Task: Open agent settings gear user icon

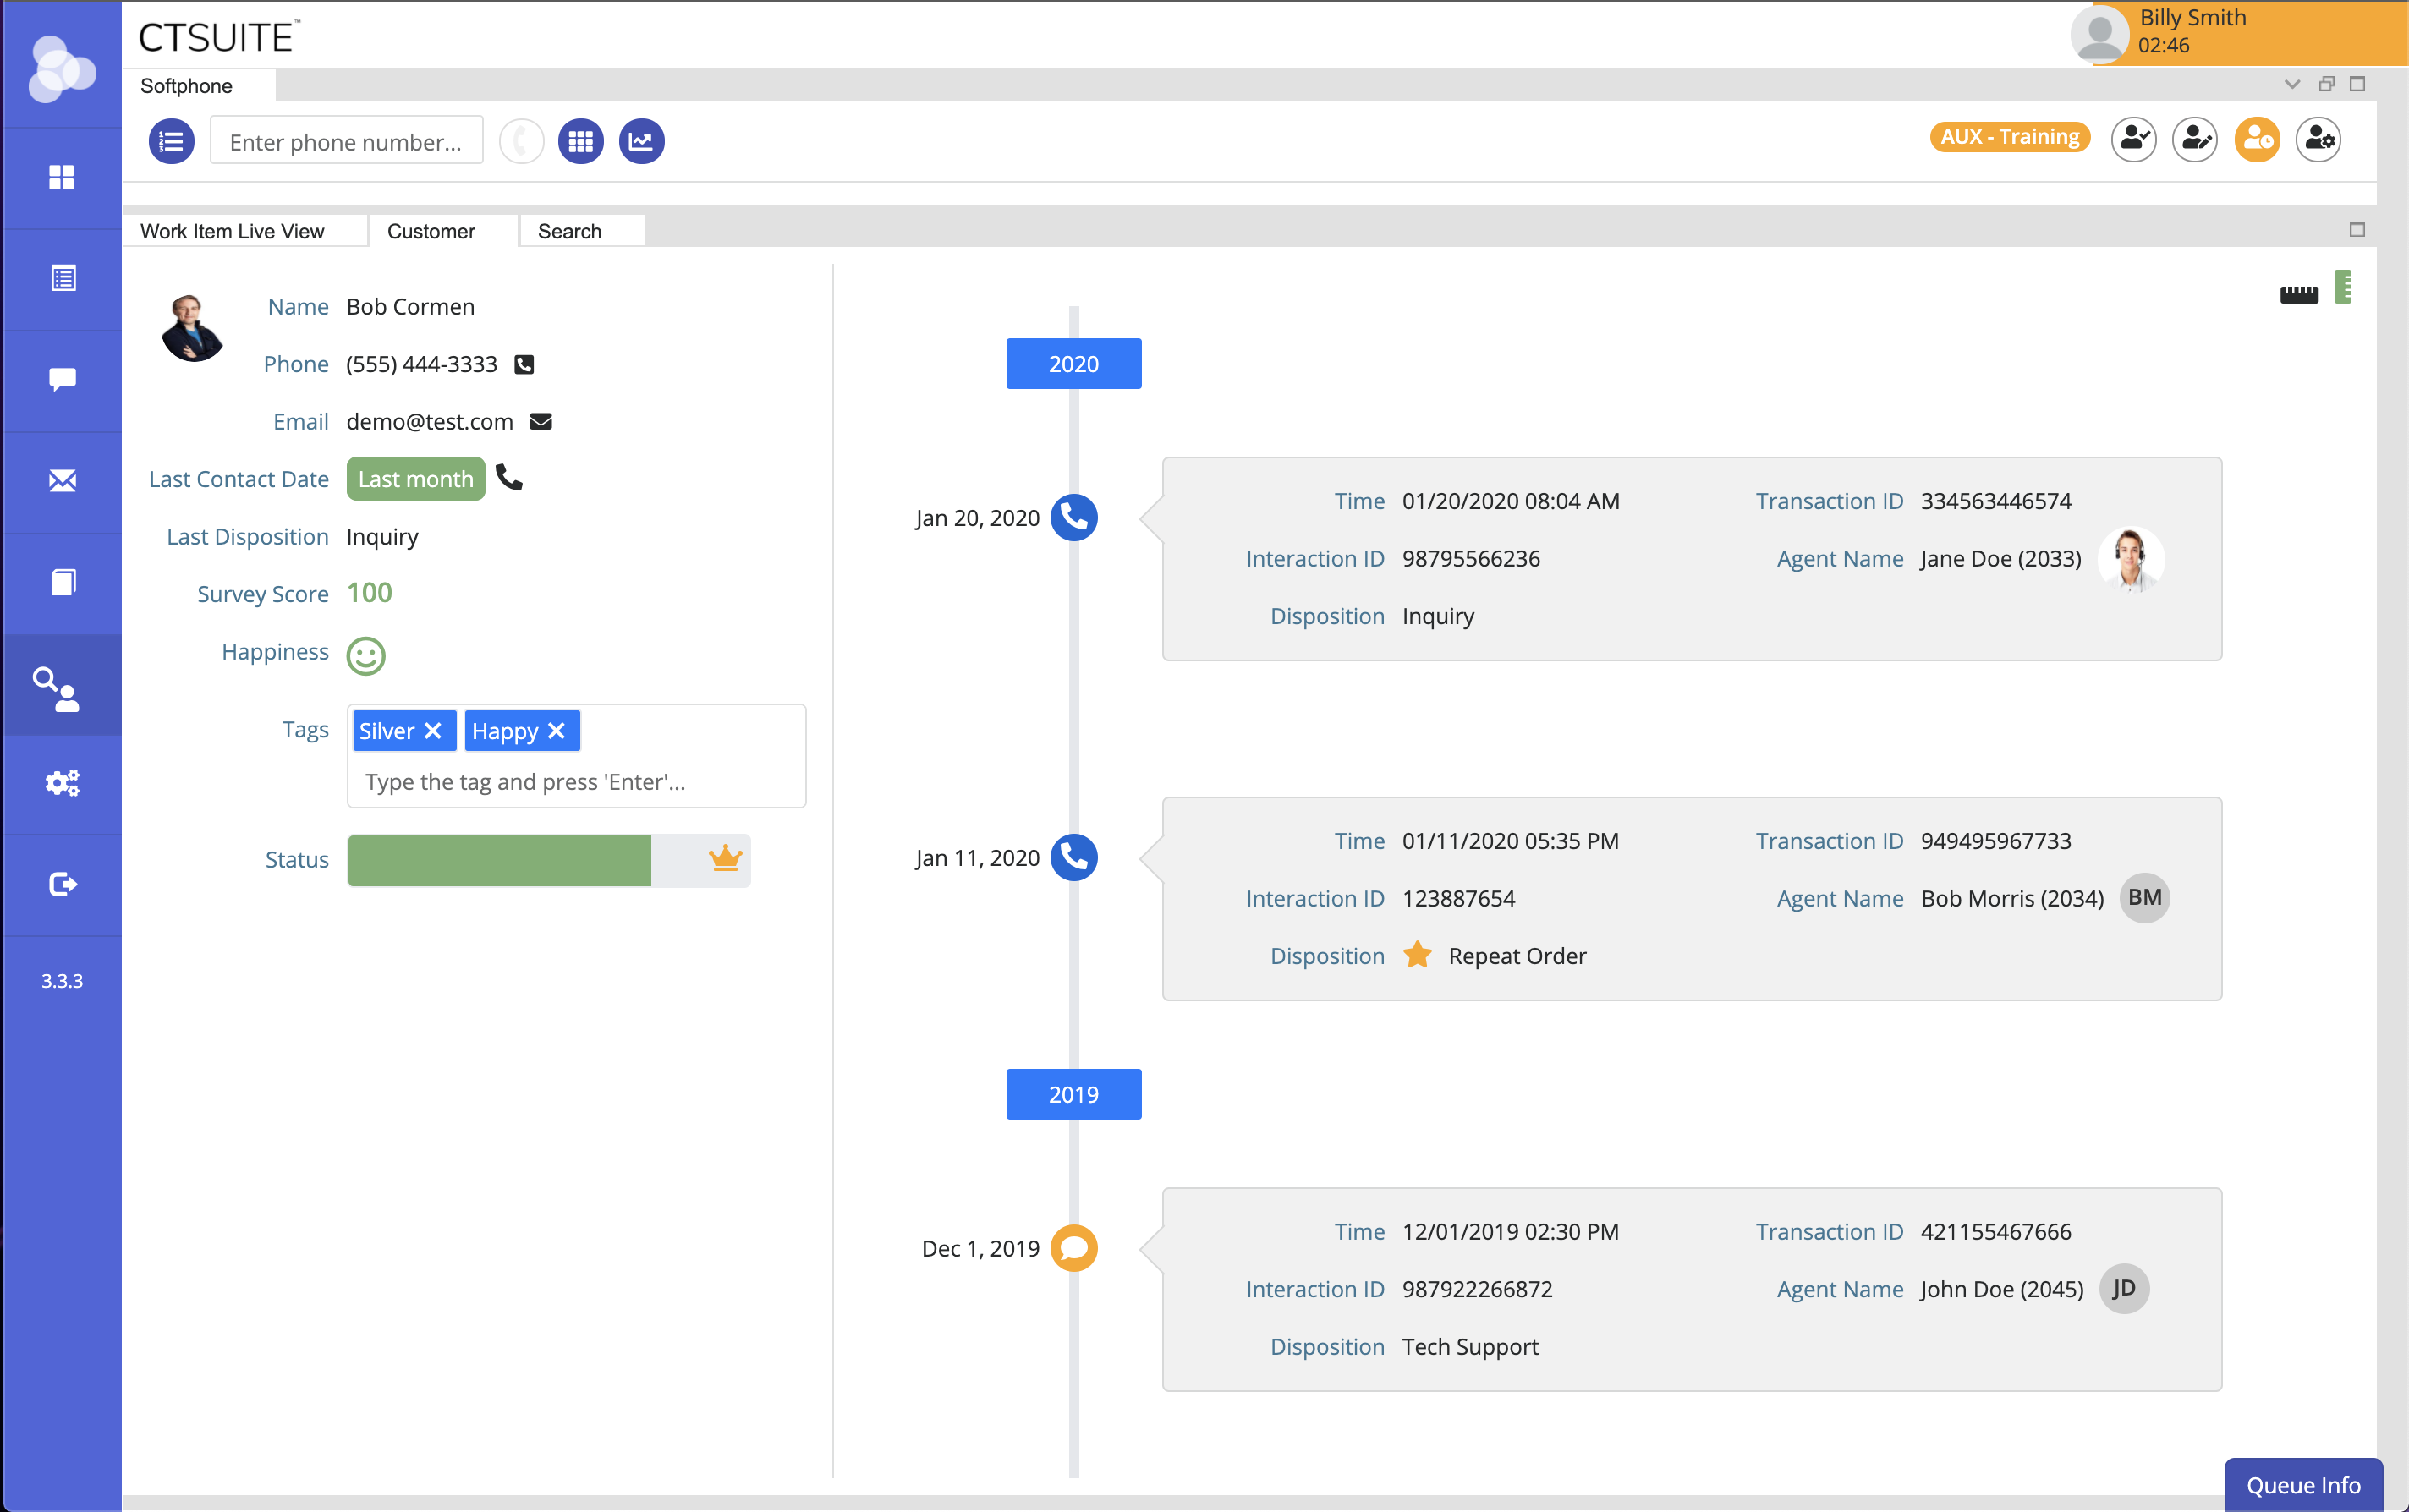Action: coord(2318,139)
